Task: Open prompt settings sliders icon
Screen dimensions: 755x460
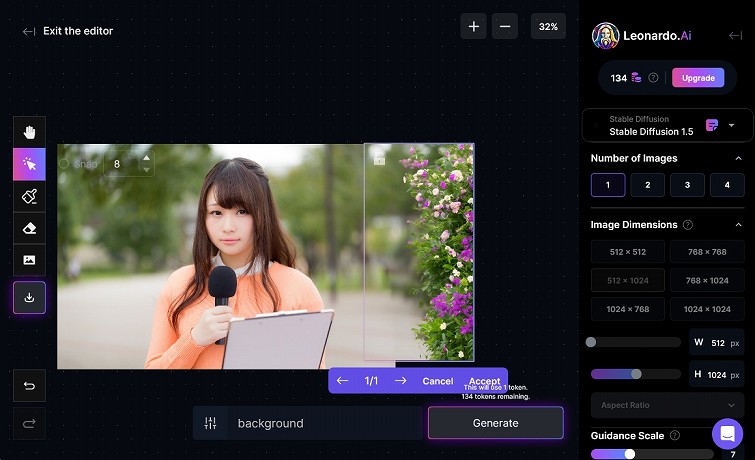Action: pyautogui.click(x=210, y=423)
